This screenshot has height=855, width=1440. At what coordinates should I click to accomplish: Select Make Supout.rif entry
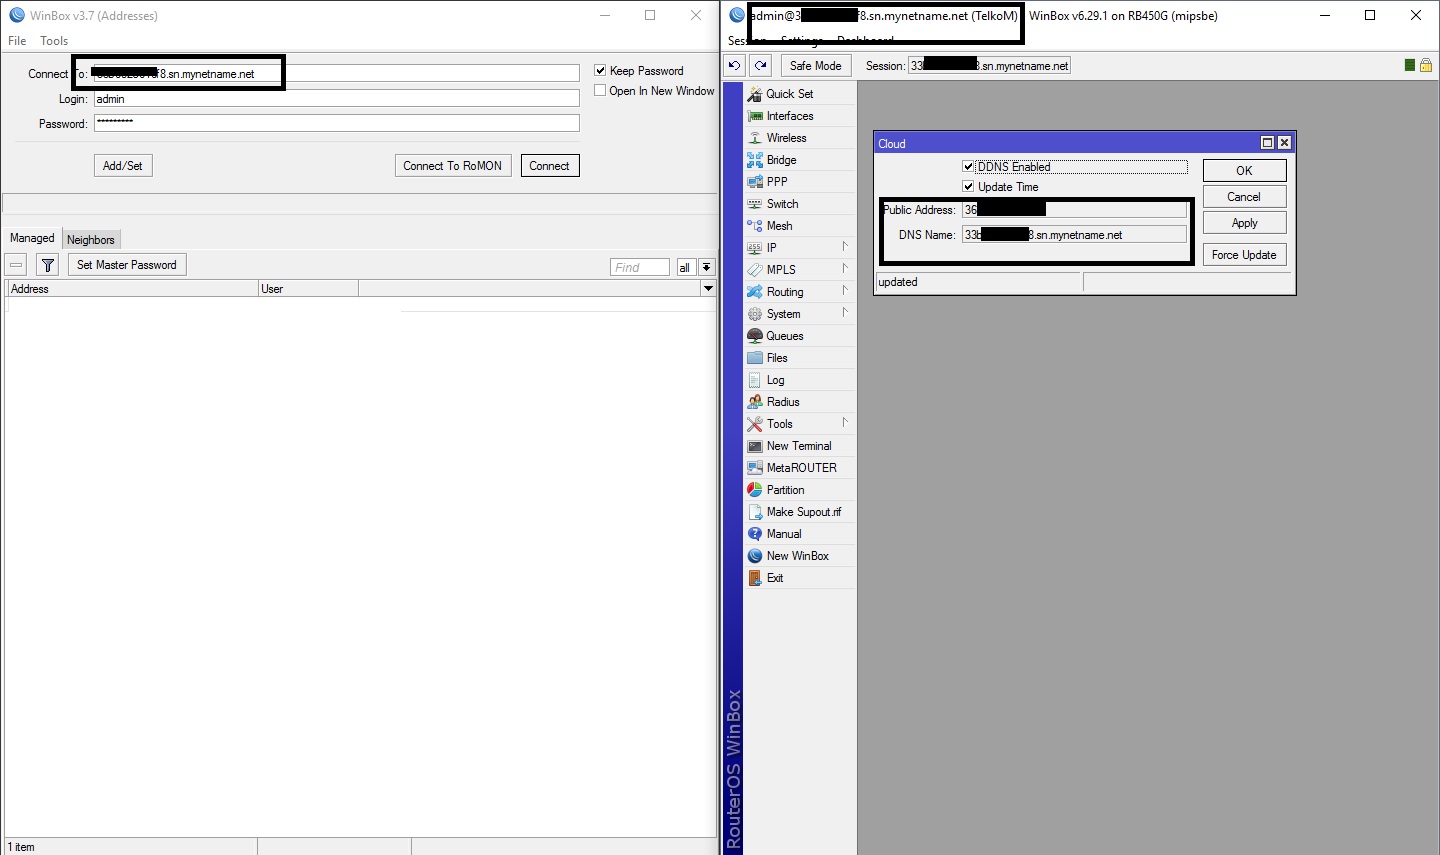pos(800,512)
